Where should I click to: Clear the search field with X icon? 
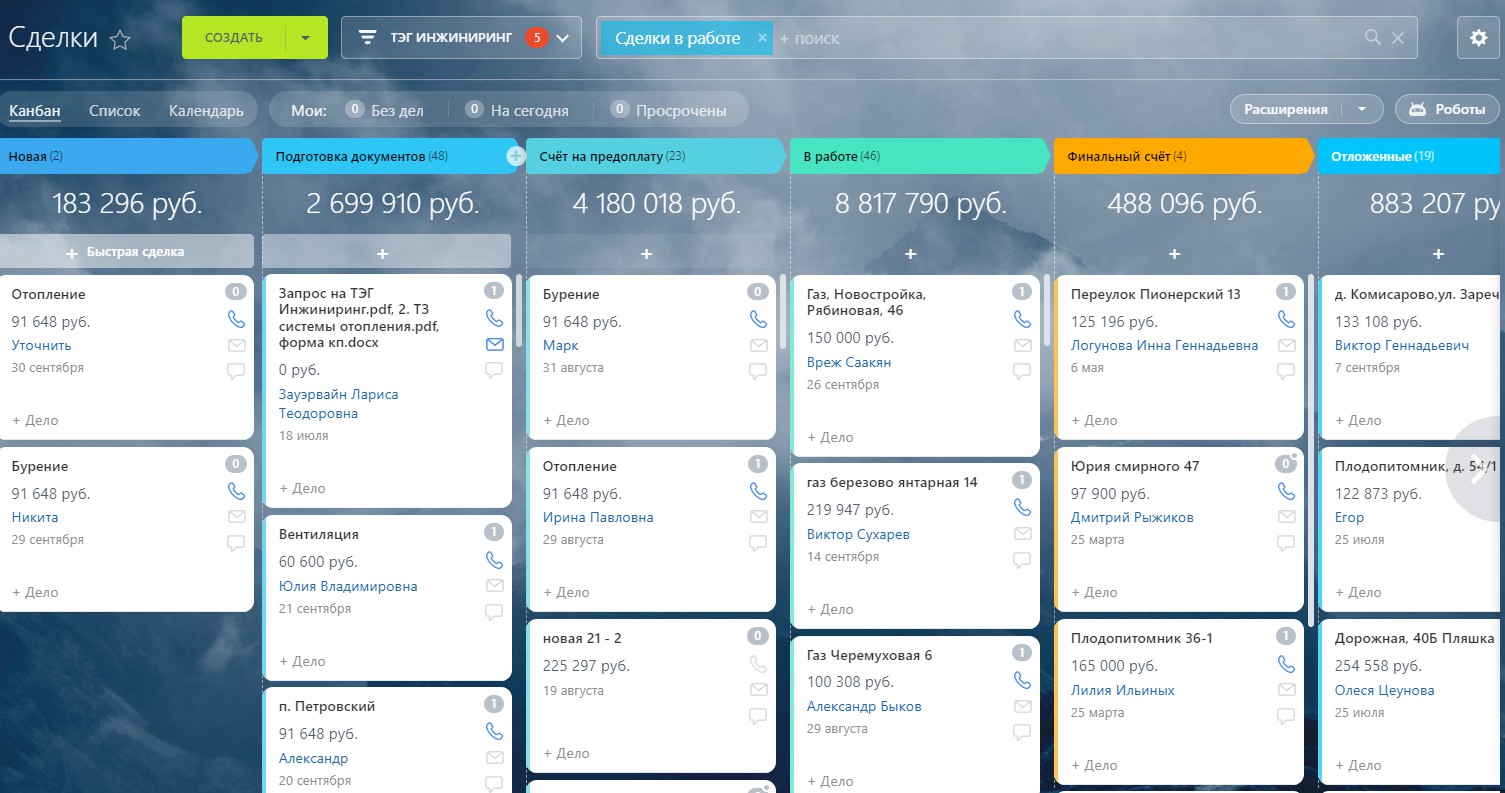click(x=1398, y=38)
